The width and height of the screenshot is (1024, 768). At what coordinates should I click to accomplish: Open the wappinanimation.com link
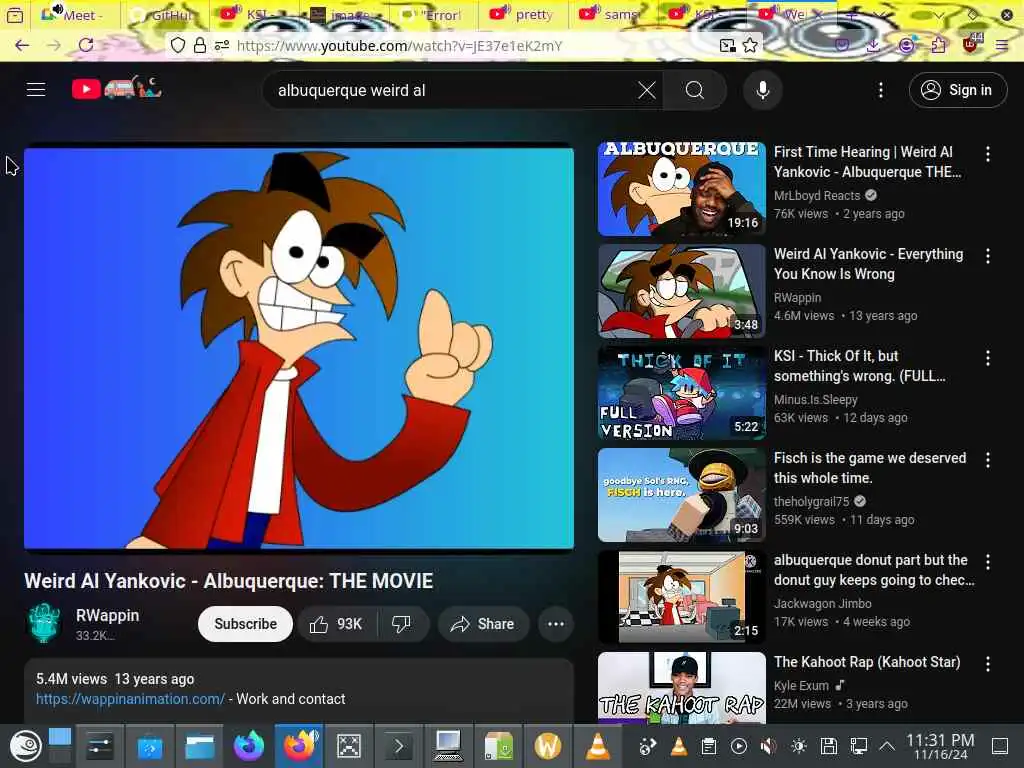(x=131, y=699)
